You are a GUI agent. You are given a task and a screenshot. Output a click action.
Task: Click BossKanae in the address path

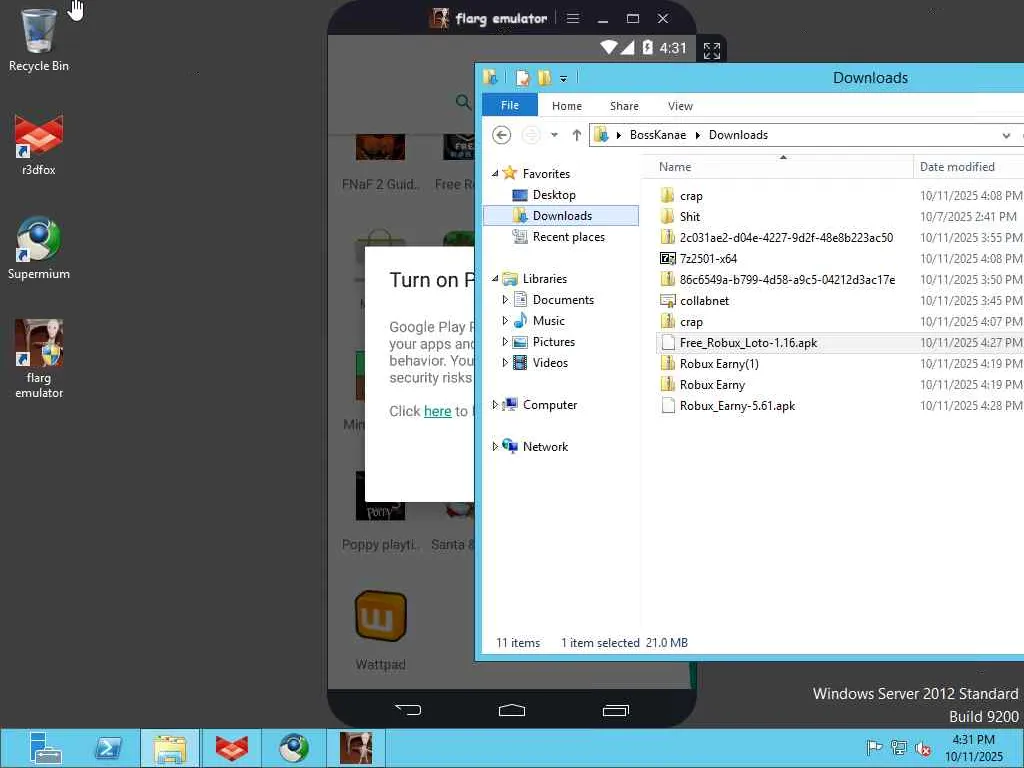(x=658, y=135)
